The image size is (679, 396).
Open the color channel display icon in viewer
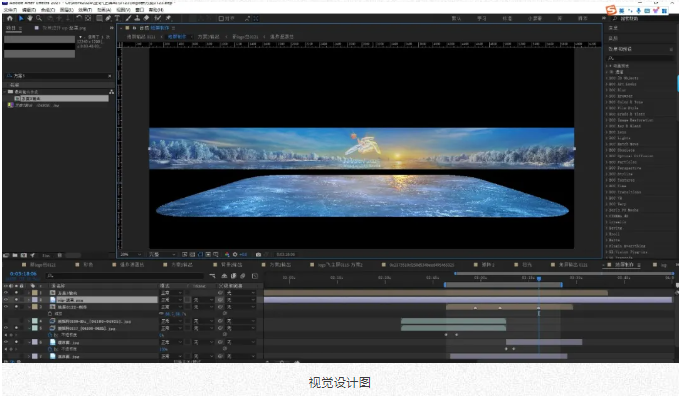(x=227, y=254)
